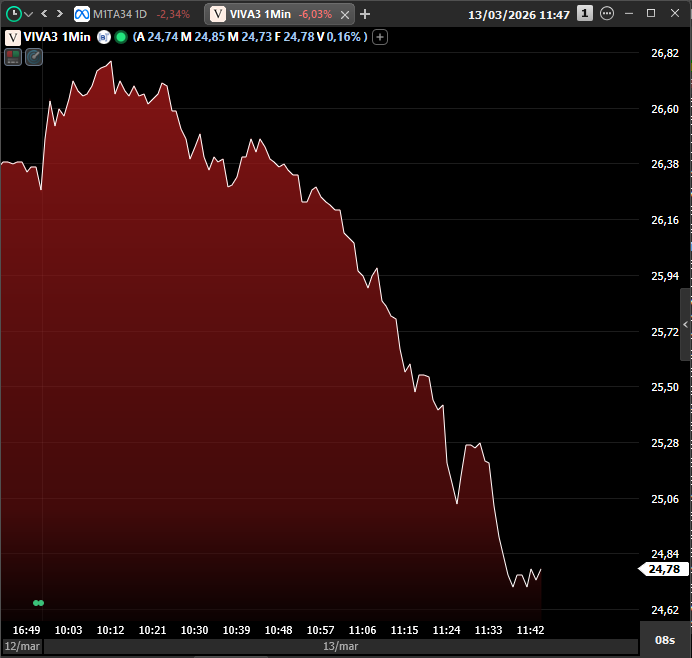Toggle the green status indicator
692x658 pixels.
(x=121, y=37)
